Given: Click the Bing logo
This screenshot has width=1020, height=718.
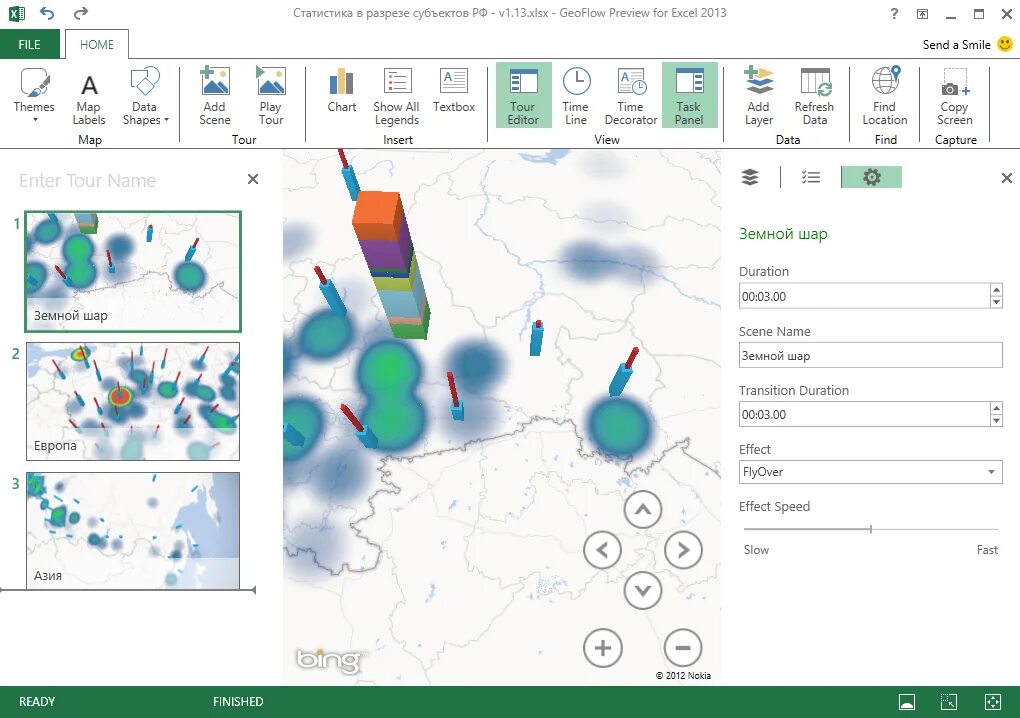Looking at the screenshot, I should point(329,660).
